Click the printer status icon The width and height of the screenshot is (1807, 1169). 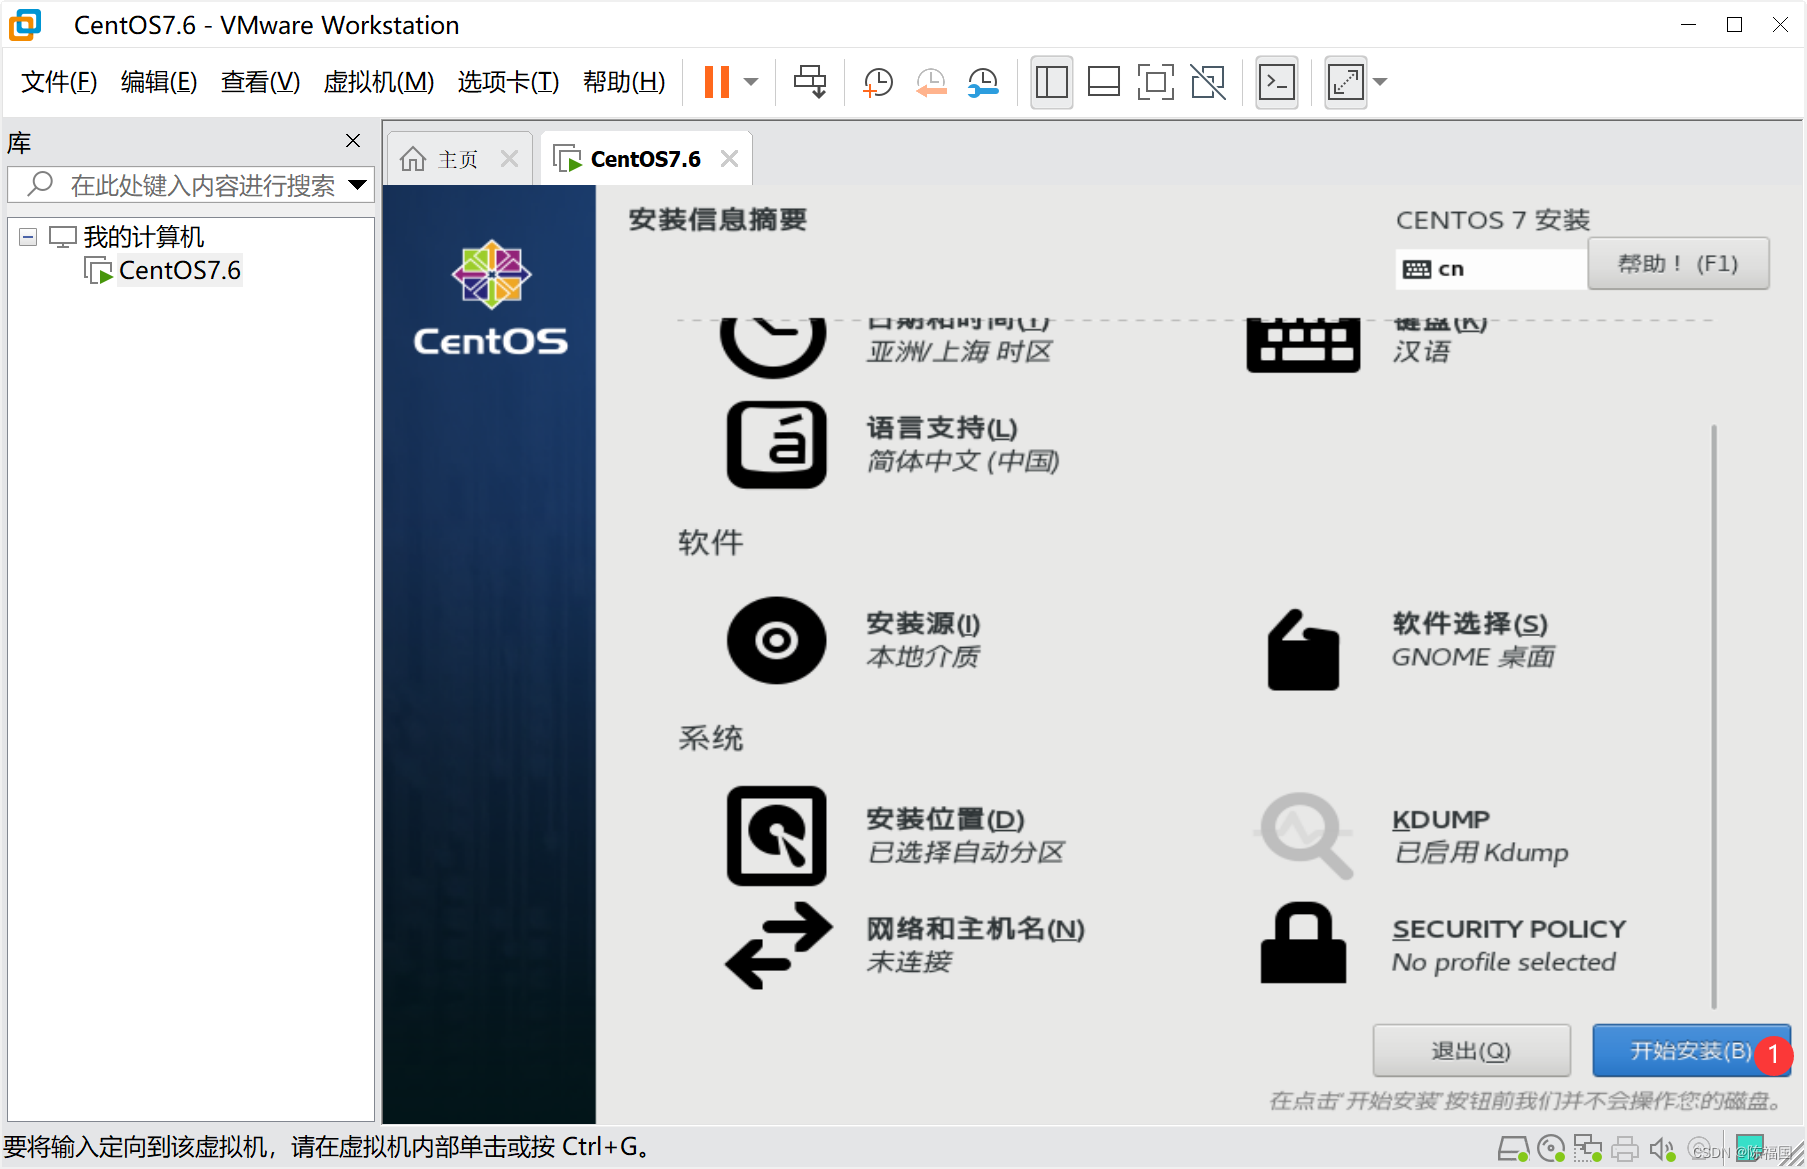[x=1625, y=1150]
